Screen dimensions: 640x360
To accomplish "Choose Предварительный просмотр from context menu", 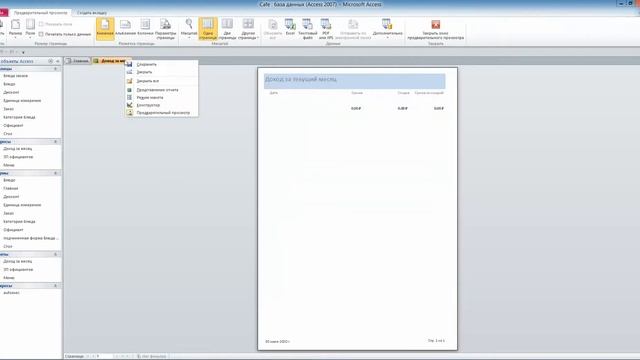I will pos(162,113).
